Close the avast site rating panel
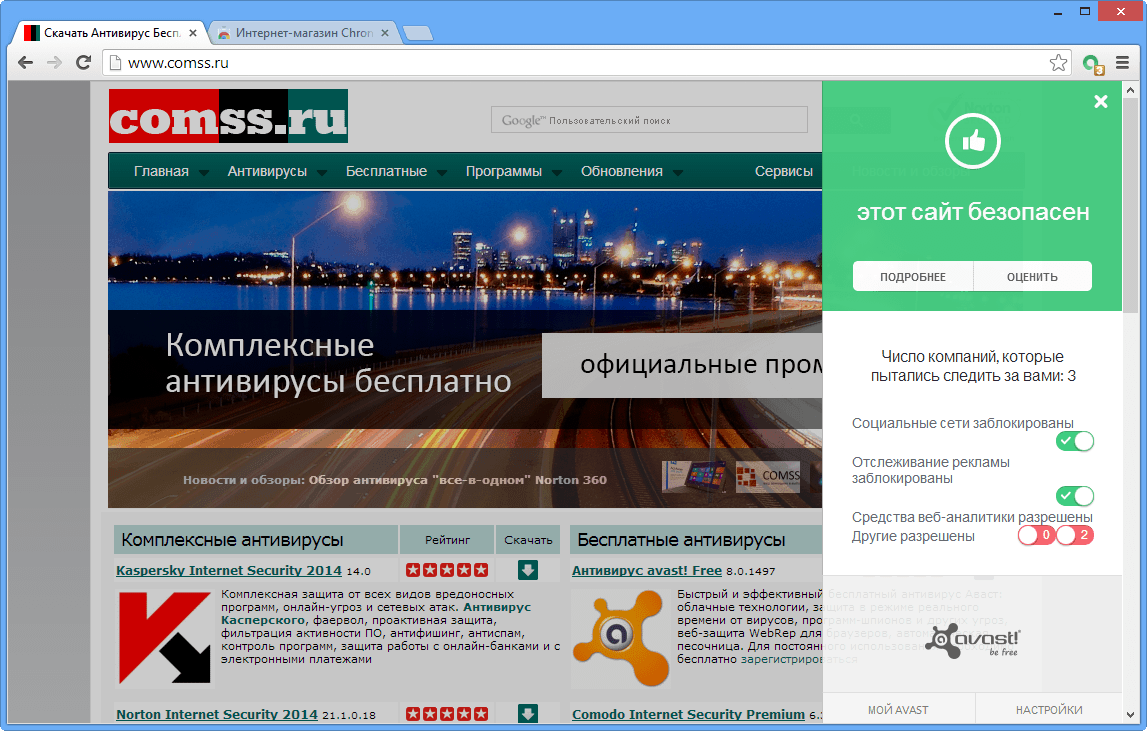Image resolution: width=1147 pixels, height=731 pixels. point(1101,102)
